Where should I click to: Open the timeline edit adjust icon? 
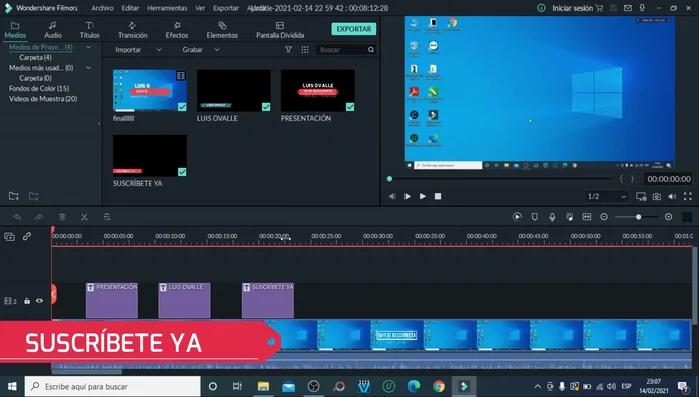[107, 217]
